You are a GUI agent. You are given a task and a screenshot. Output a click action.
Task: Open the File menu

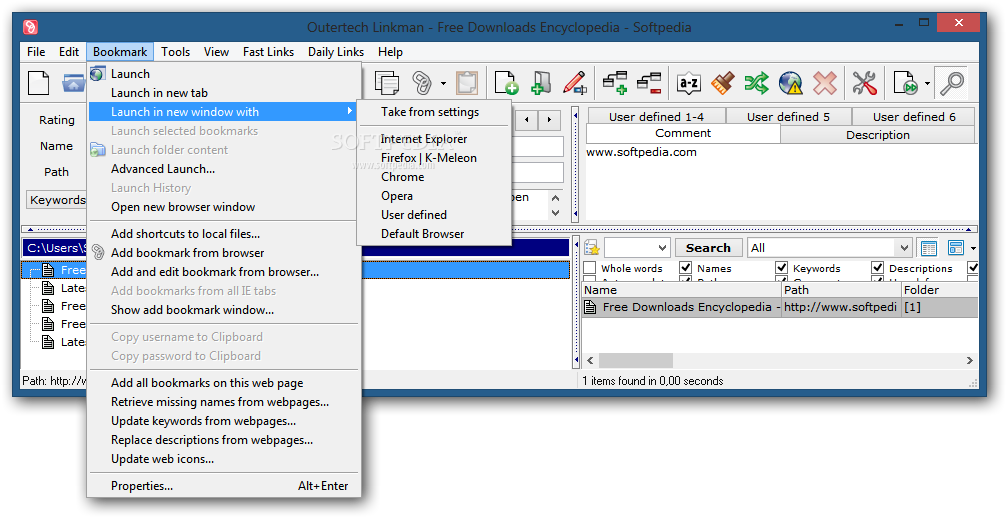tap(36, 52)
